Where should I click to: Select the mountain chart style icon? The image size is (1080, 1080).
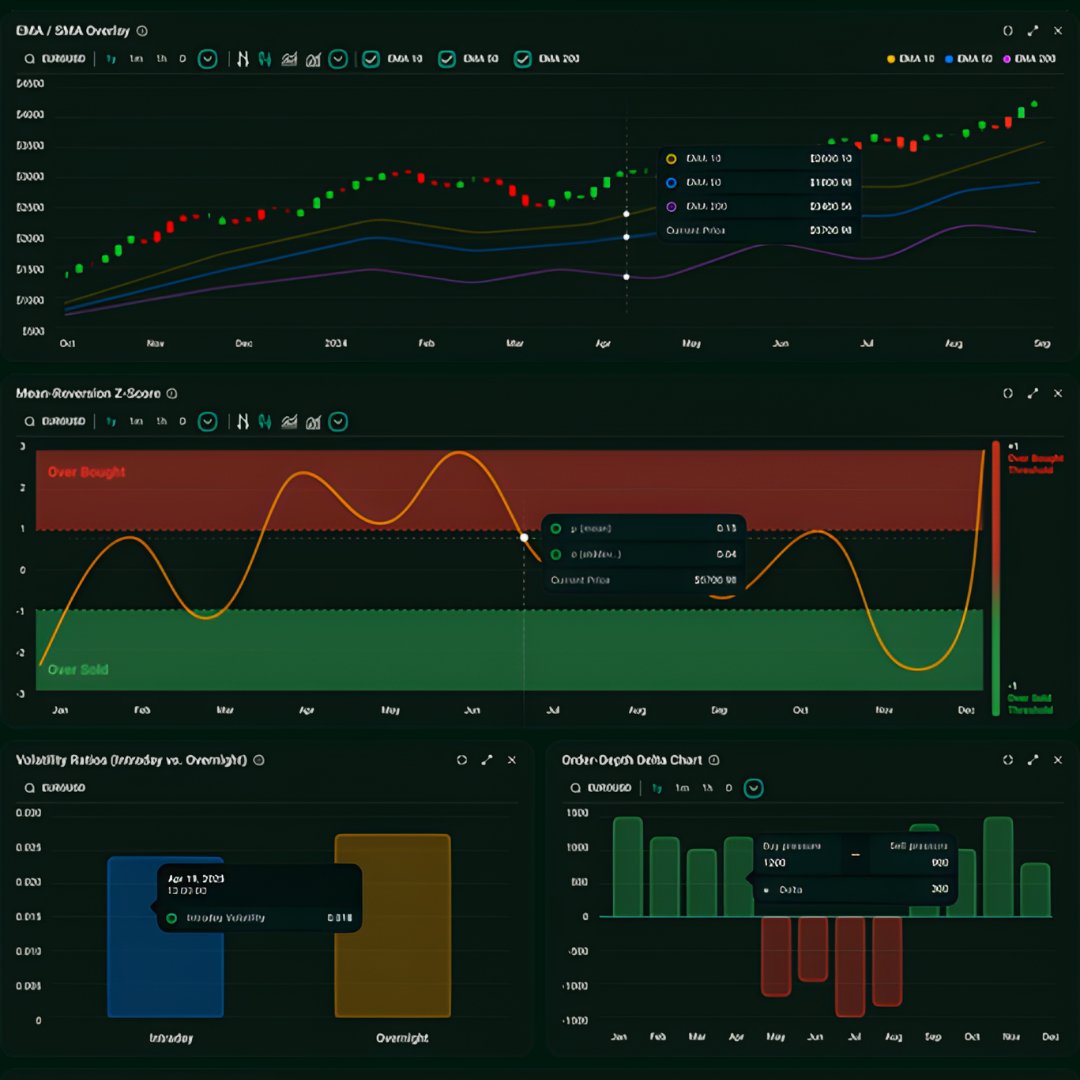point(313,58)
